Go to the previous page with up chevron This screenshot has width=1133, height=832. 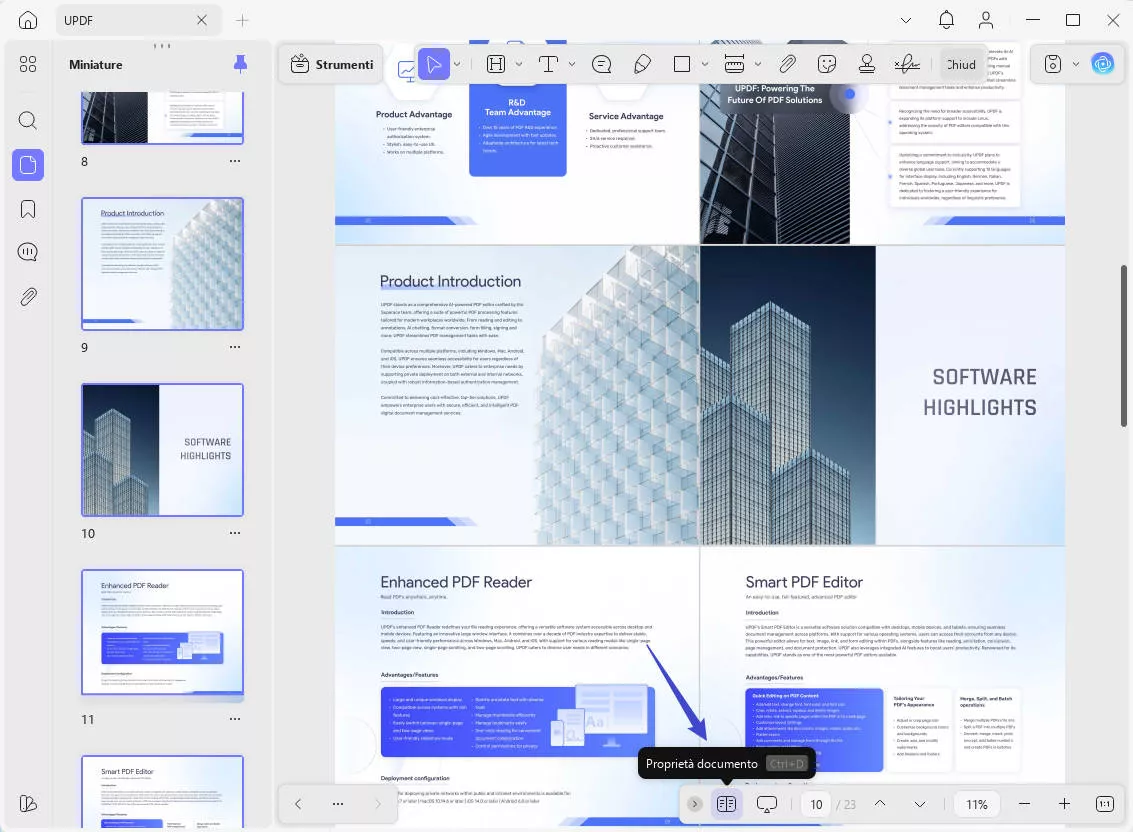coord(880,804)
